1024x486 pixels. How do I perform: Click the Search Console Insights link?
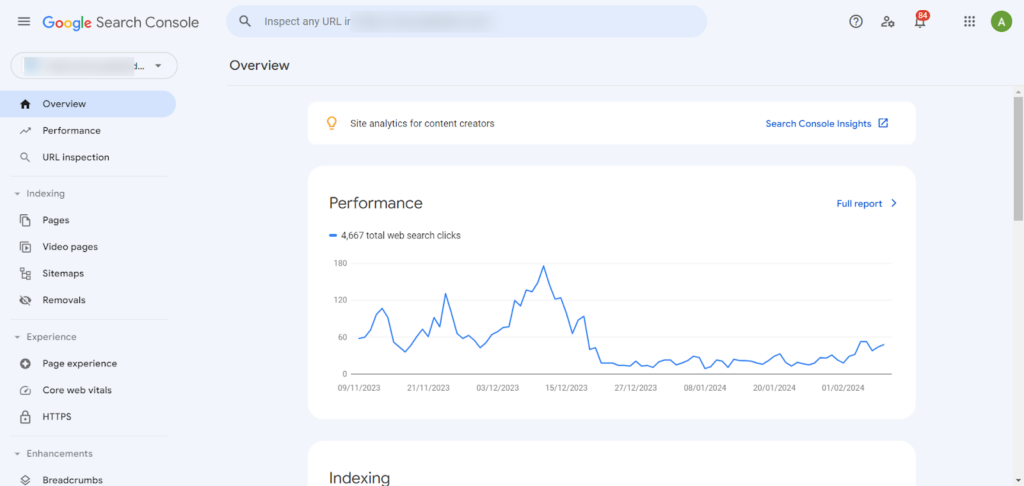pos(818,124)
